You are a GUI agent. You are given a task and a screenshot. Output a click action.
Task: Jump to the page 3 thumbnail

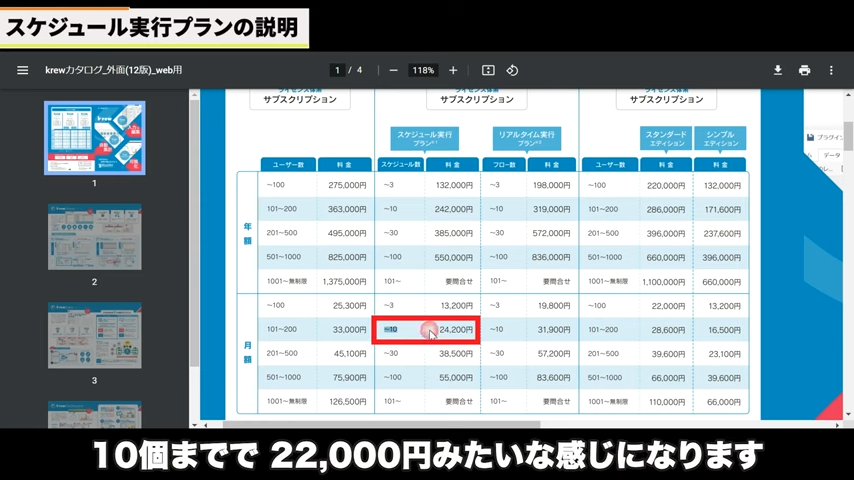tap(94, 335)
